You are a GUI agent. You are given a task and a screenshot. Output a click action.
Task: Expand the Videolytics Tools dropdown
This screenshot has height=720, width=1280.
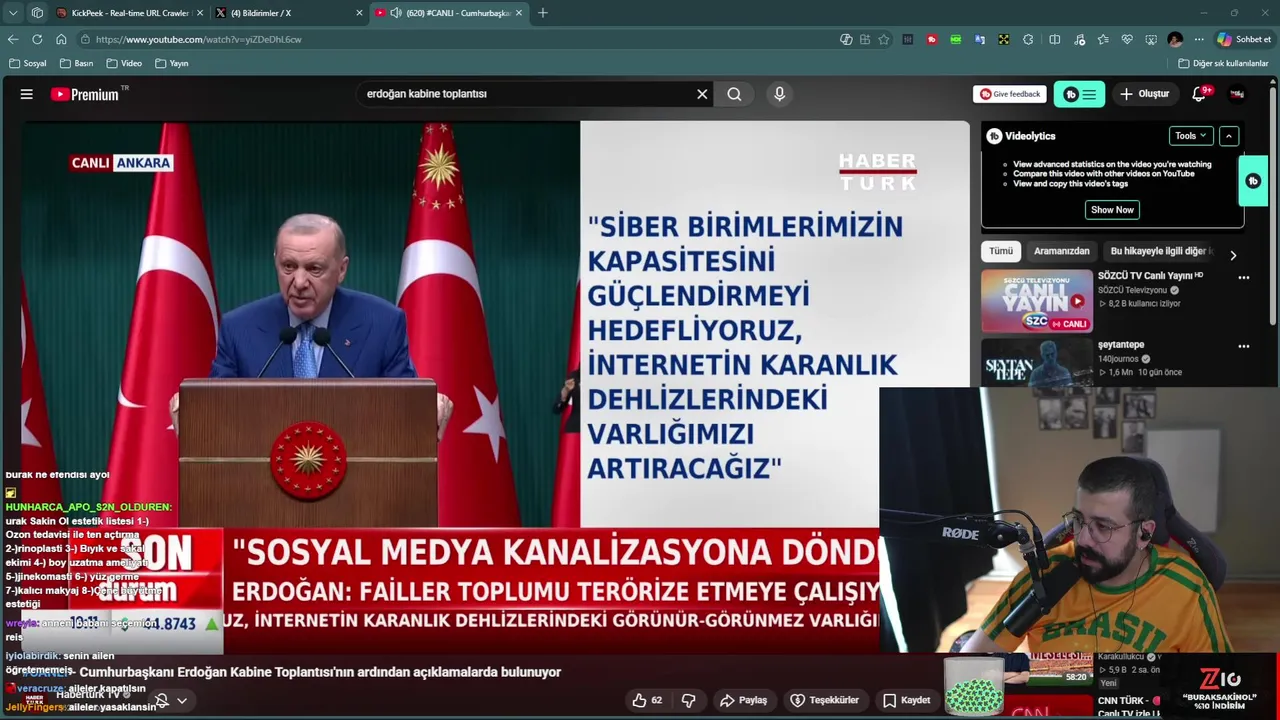[x=1191, y=136]
